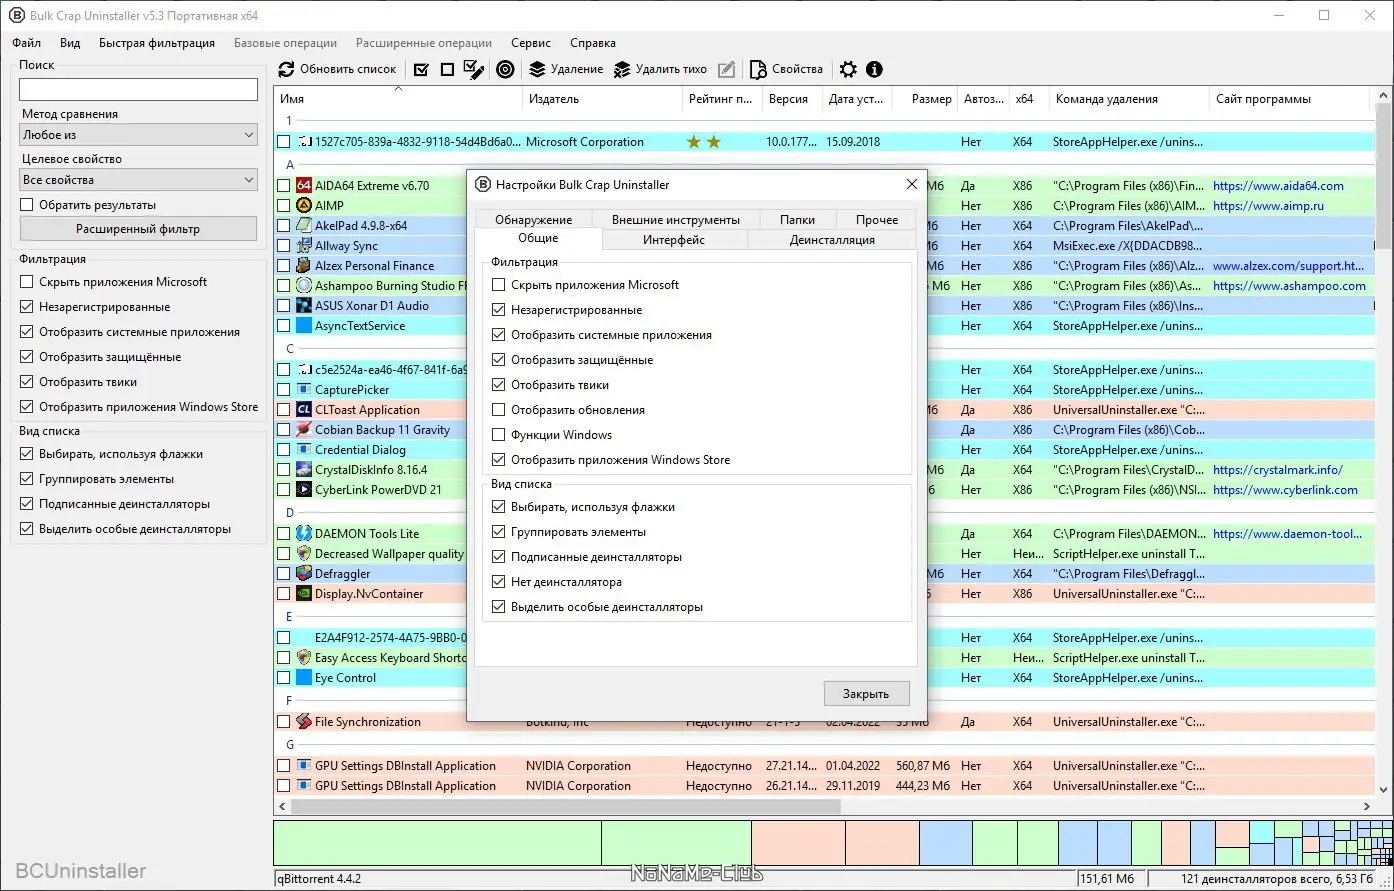Click the properties document-magnifier icon

tap(758, 69)
